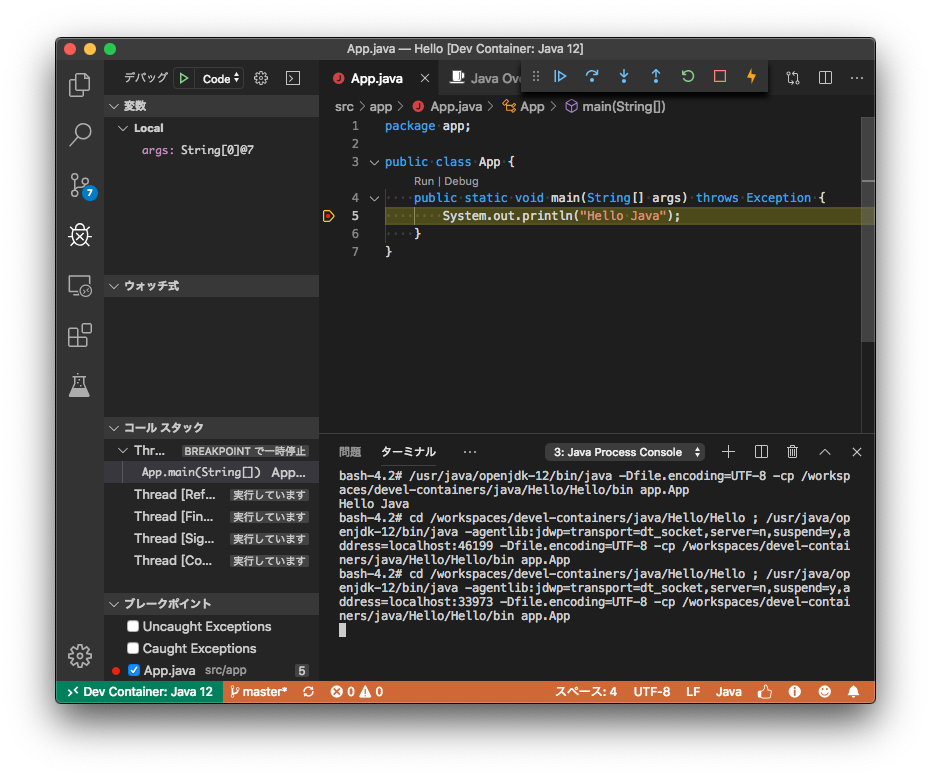Click the Debug CodeLens above main
This screenshot has width=931, height=777.
tap(461, 181)
